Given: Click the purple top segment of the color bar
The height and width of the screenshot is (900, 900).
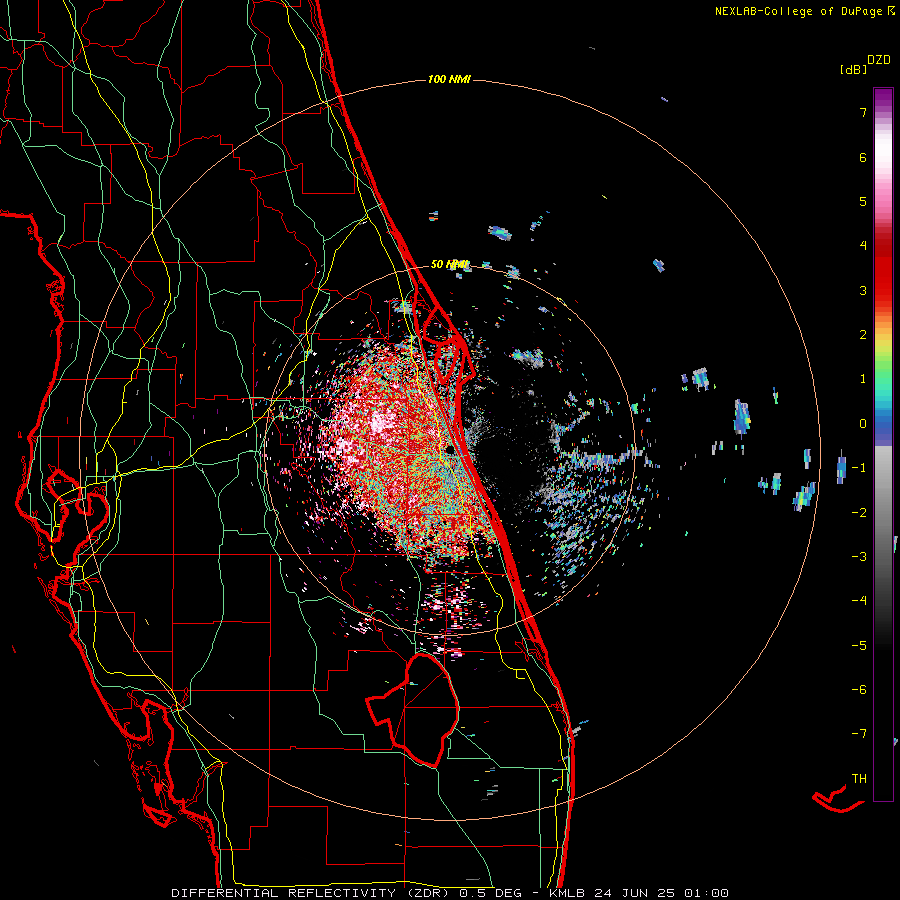Looking at the screenshot, I should click(x=883, y=99).
